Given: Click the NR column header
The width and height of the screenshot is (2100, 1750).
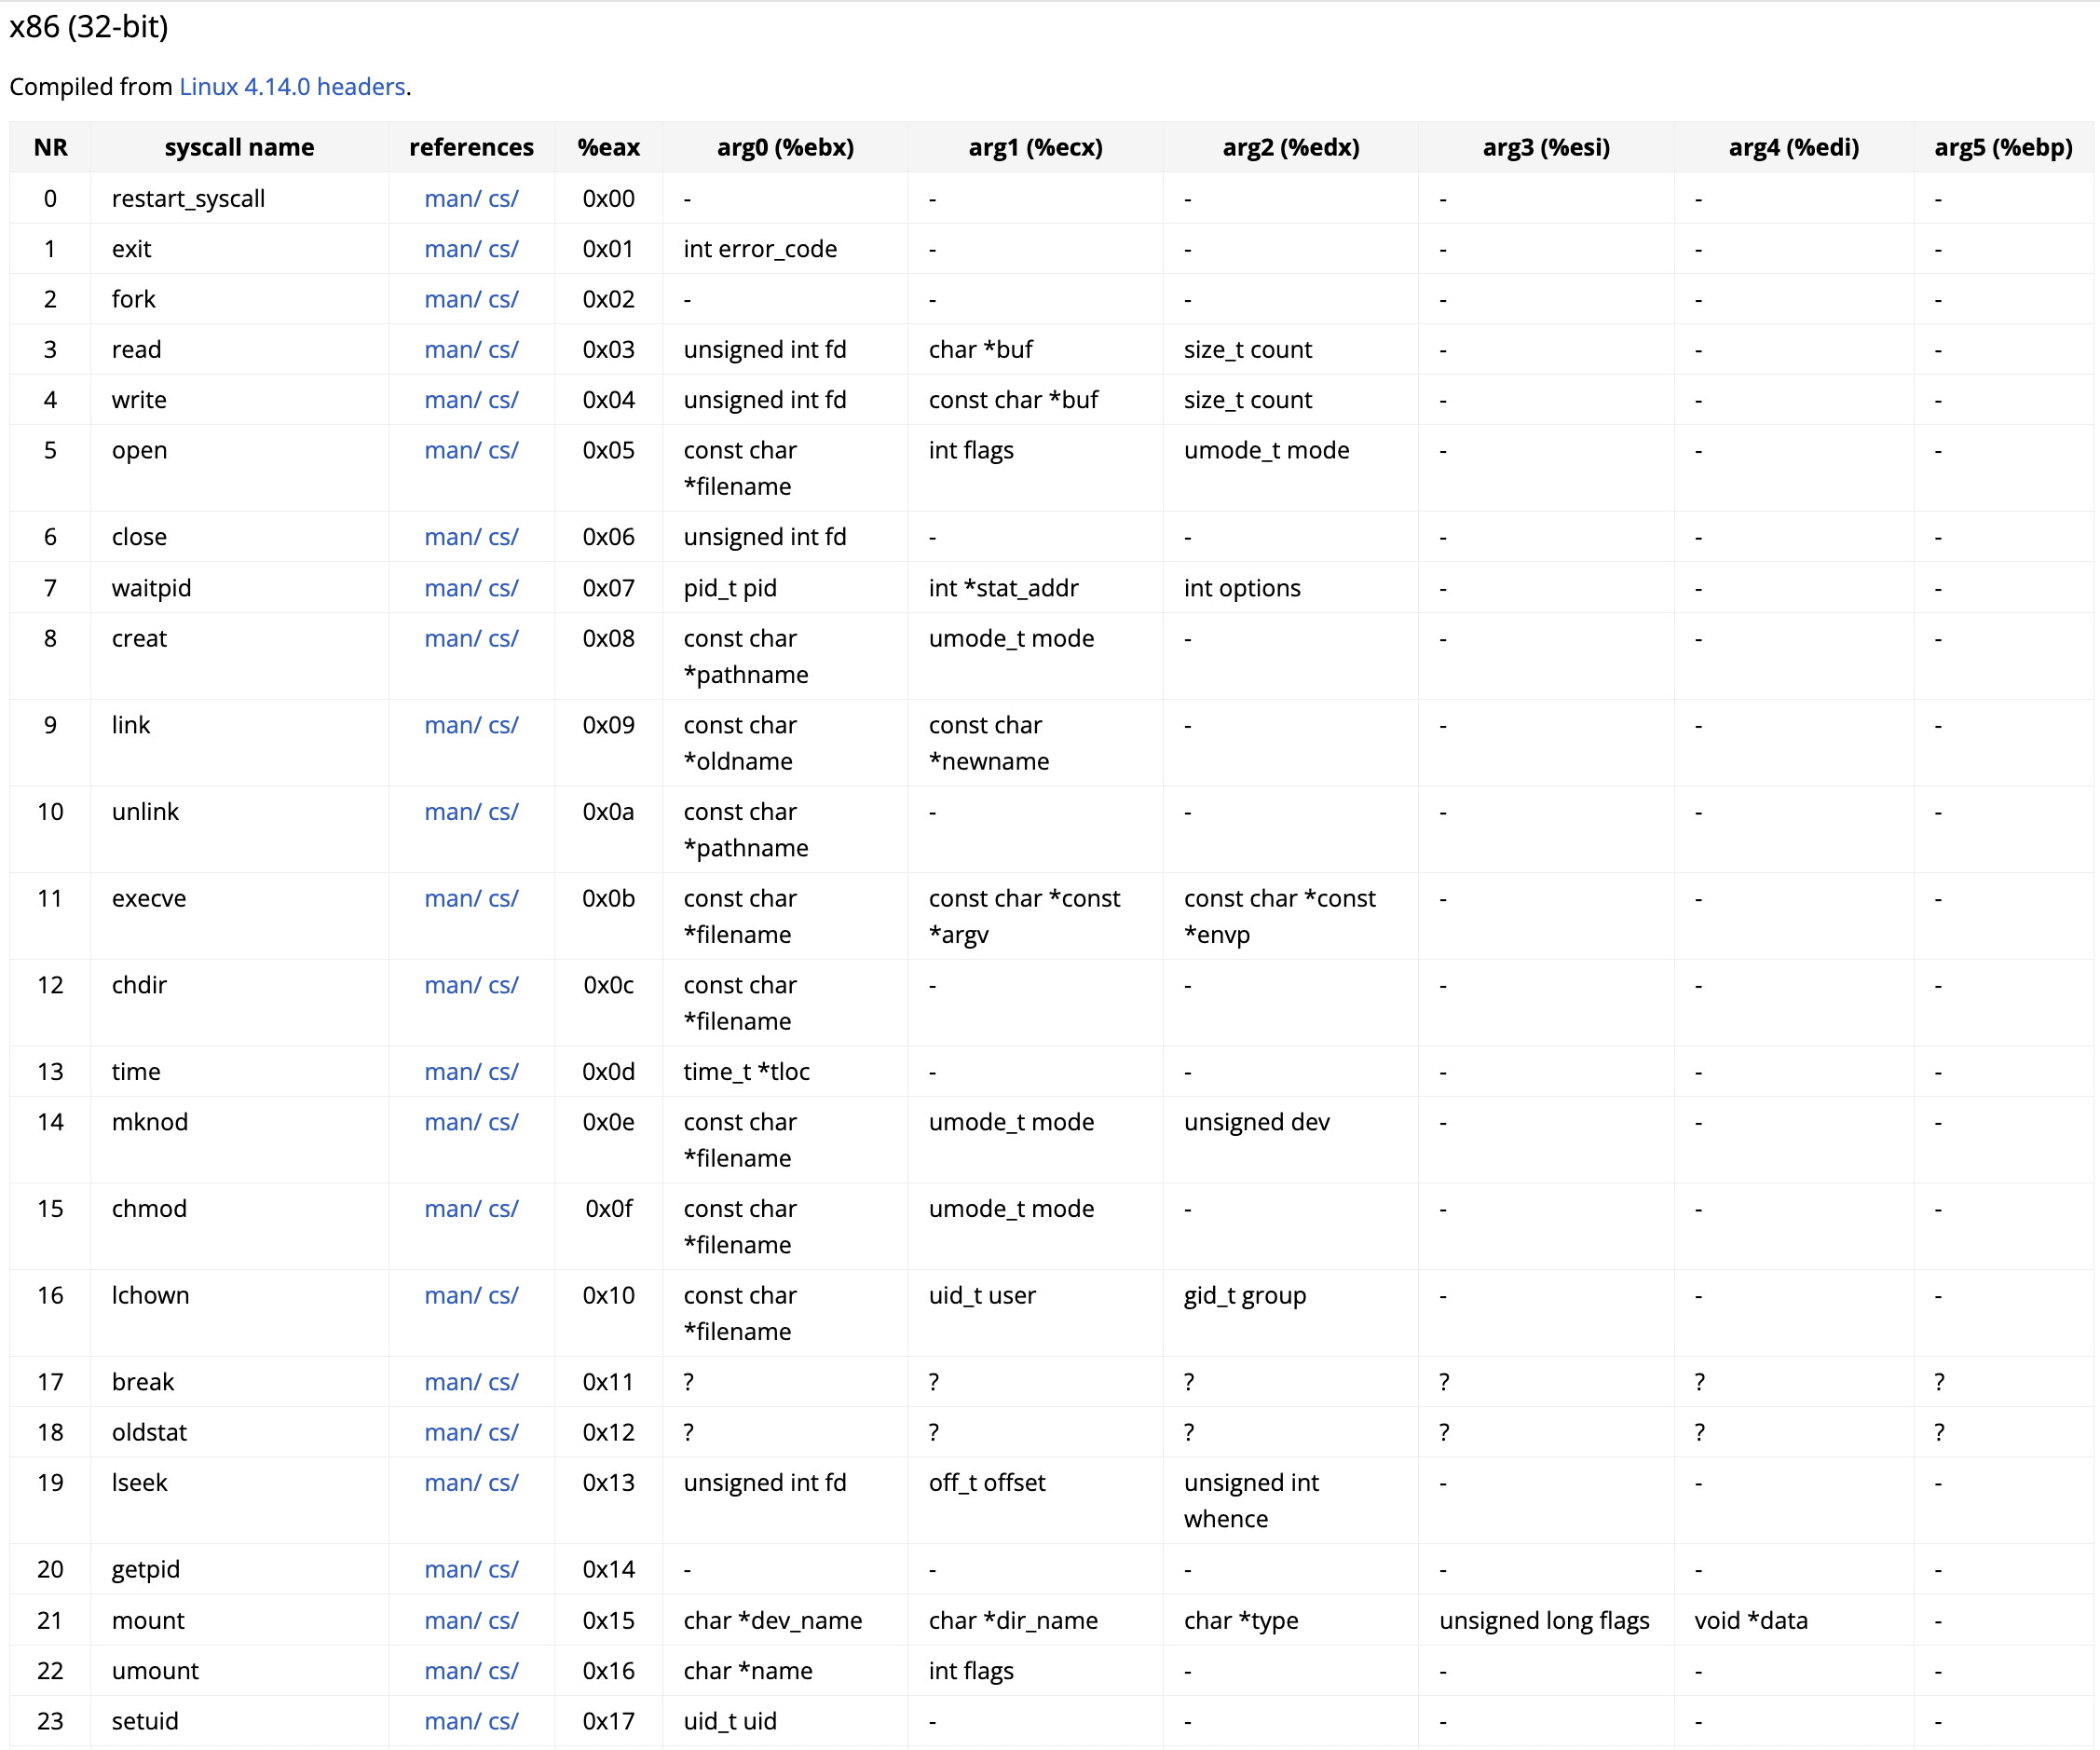Looking at the screenshot, I should coord(50,148).
